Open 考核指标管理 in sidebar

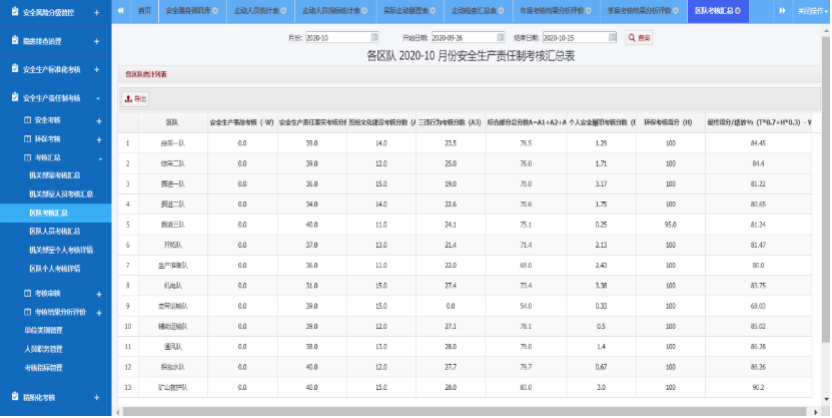tap(43, 368)
